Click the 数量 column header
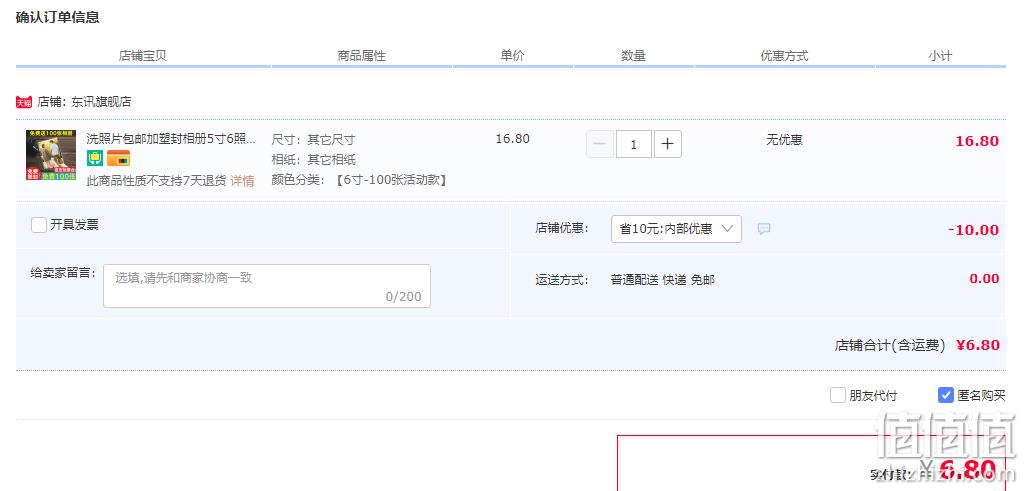1025x491 pixels. 633,56
